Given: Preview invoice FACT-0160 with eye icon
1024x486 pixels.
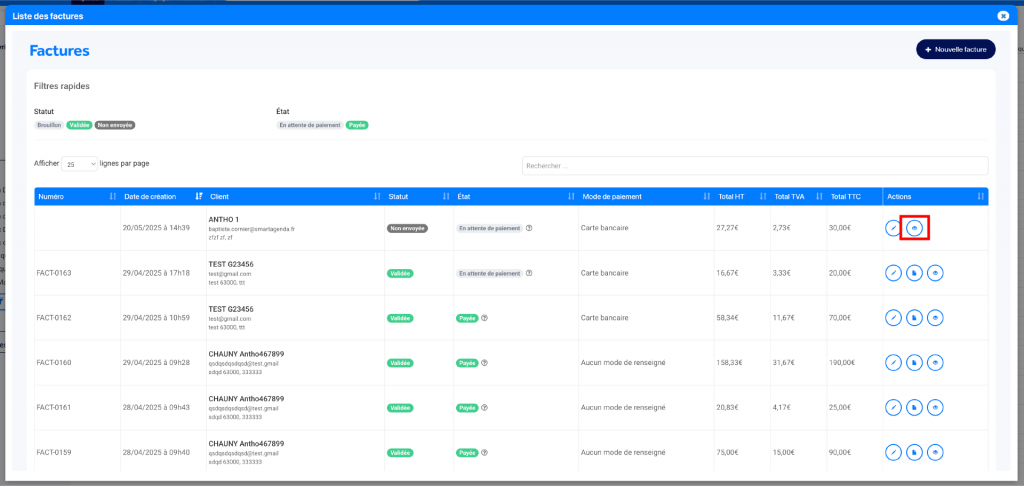Looking at the screenshot, I should coord(936,363).
